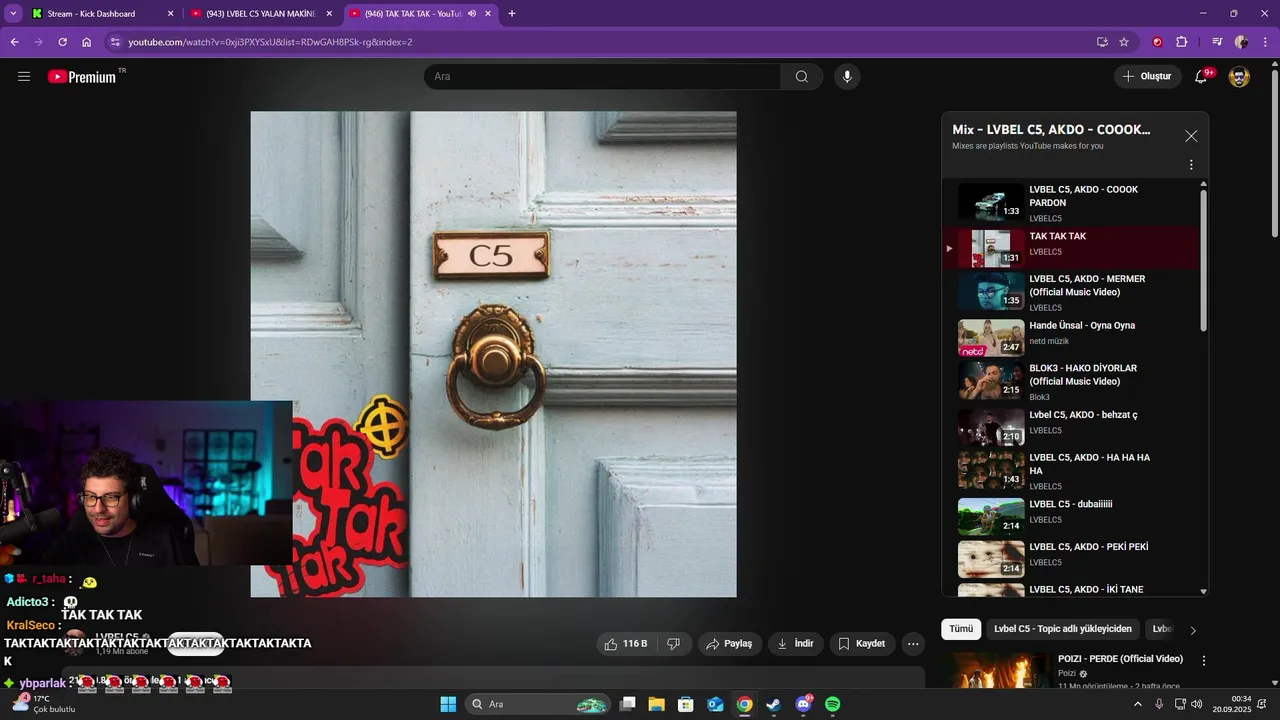Open Spotify from the taskbar
Viewport: 1280px width, 720px height.
tap(832, 704)
